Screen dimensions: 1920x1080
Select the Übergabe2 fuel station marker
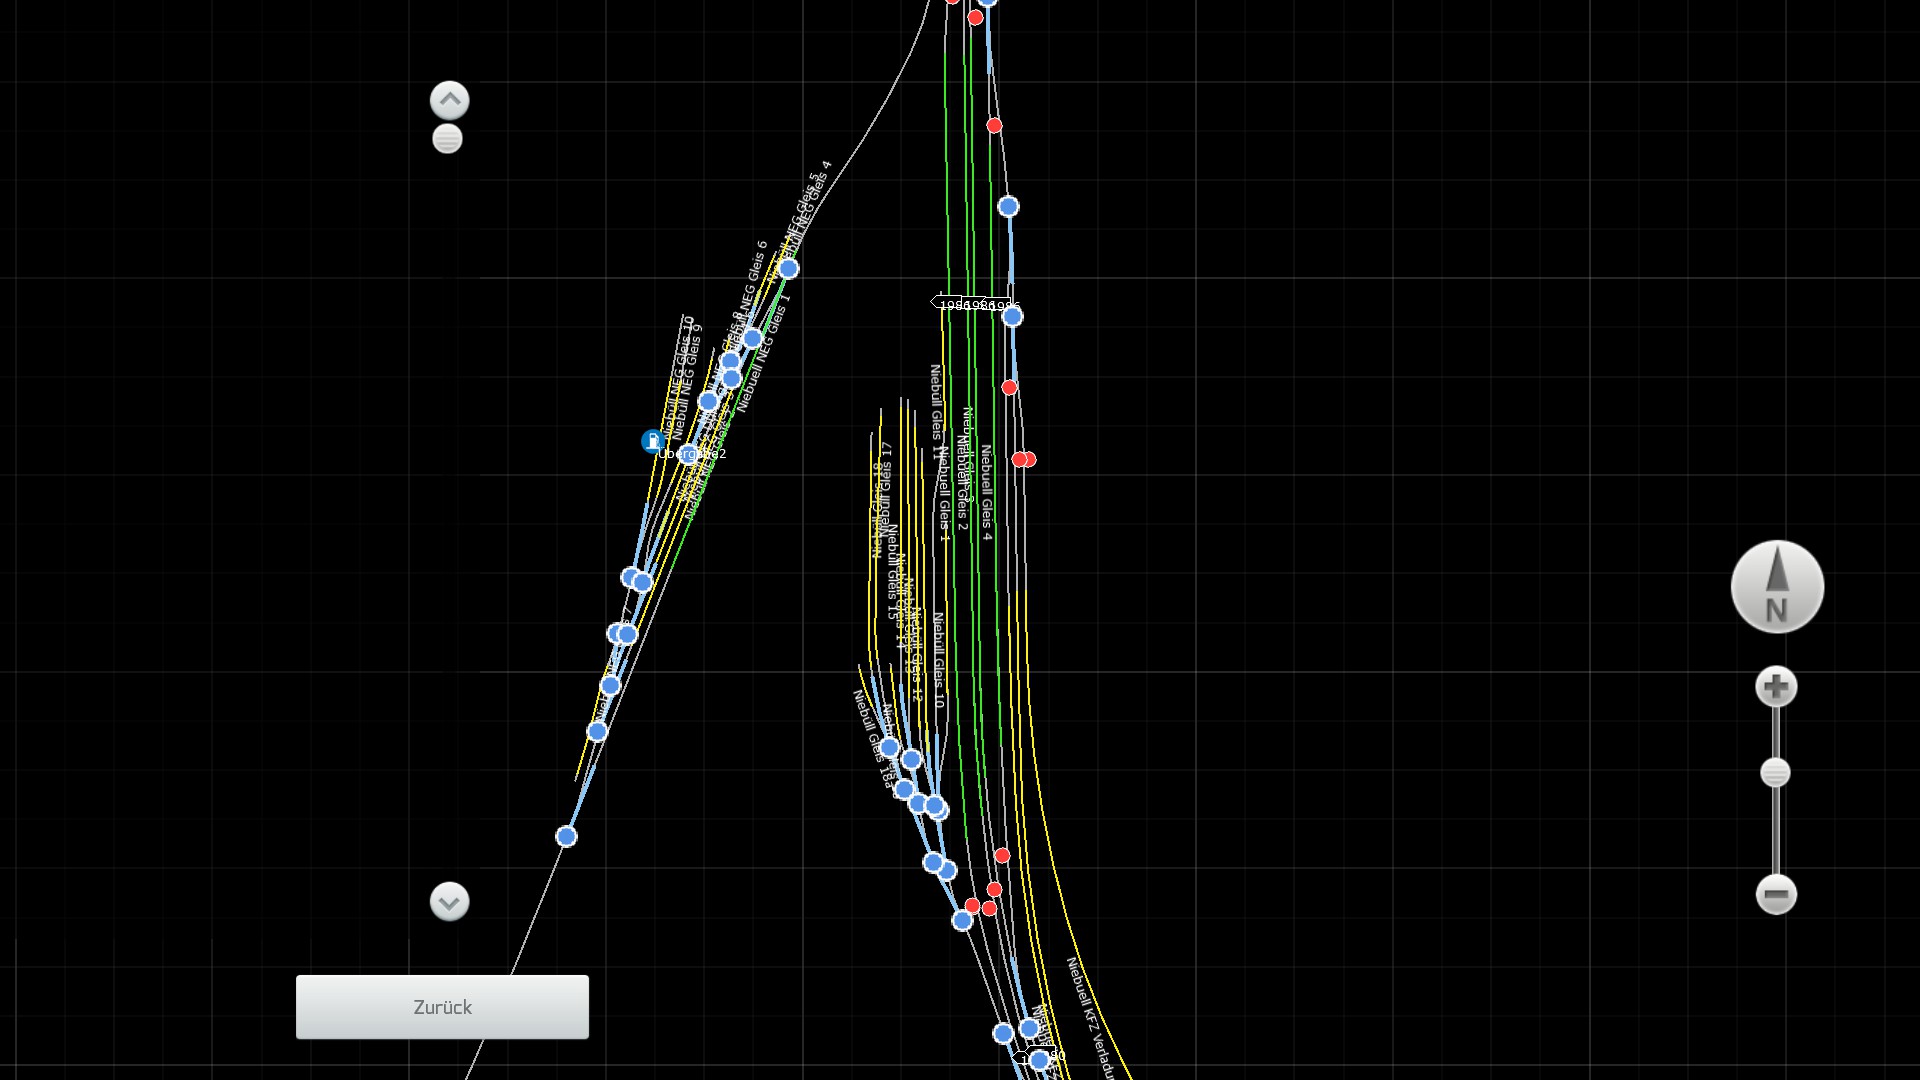click(652, 441)
